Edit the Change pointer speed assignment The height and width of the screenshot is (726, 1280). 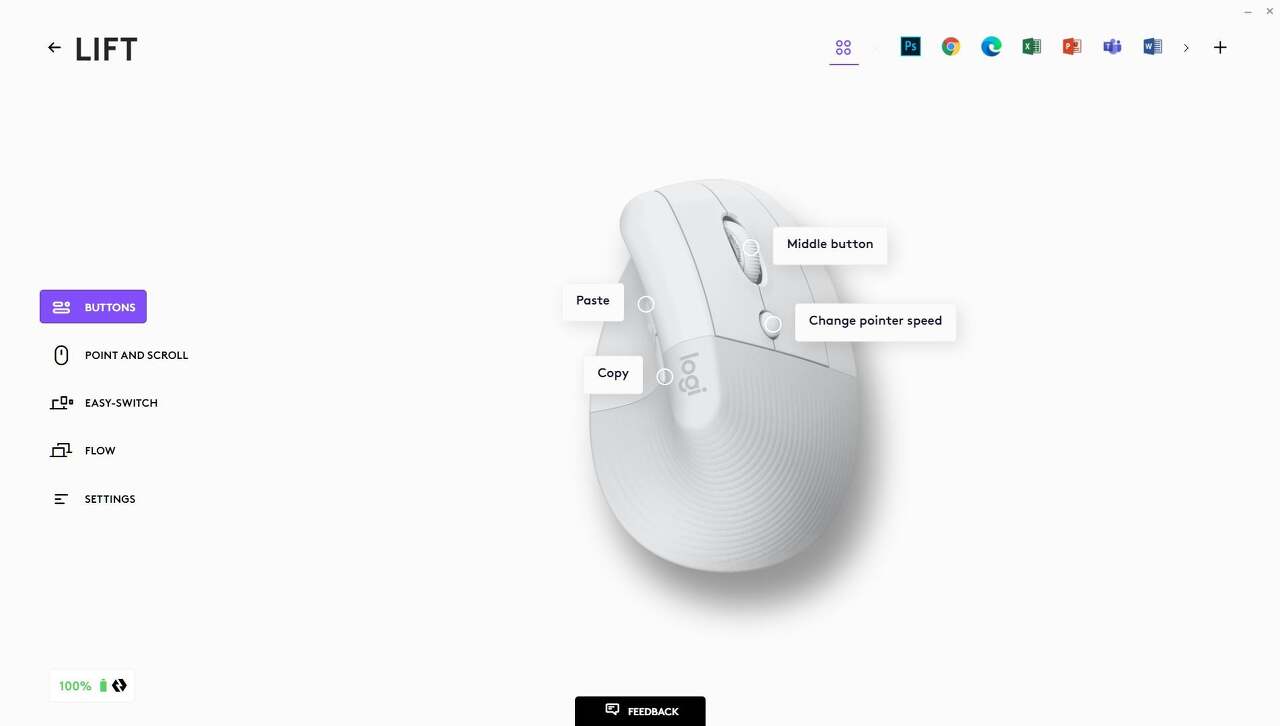(875, 321)
